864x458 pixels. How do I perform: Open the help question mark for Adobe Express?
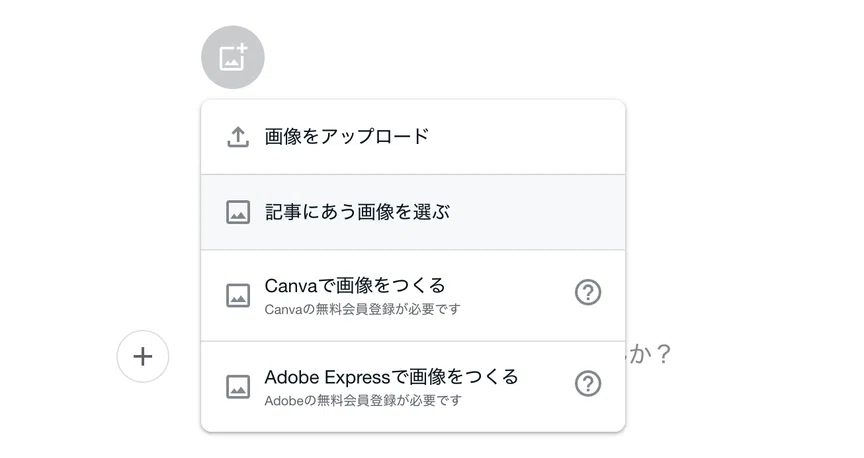pos(588,384)
